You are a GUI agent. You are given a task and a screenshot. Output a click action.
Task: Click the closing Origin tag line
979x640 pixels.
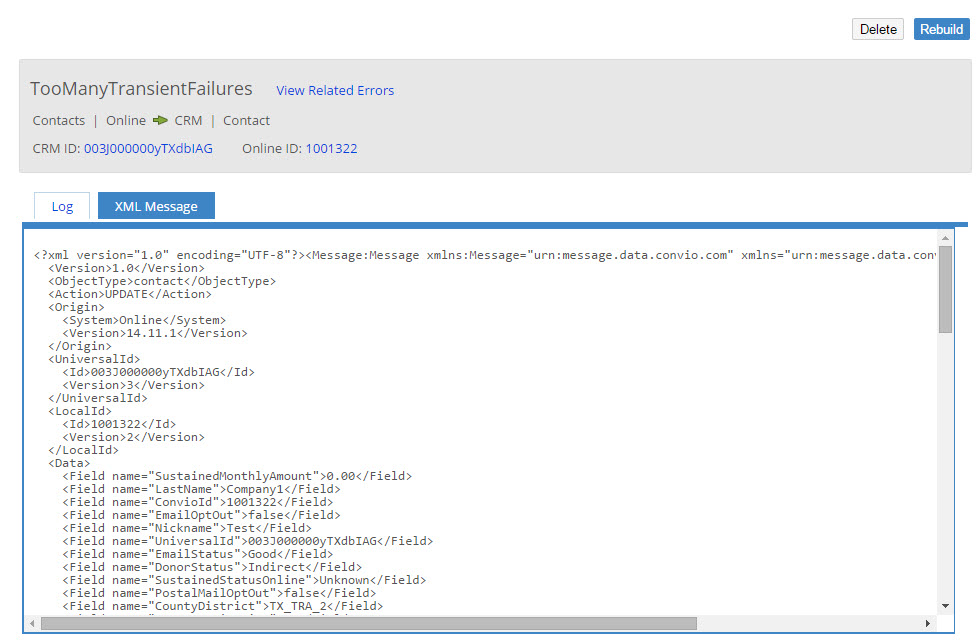coord(80,346)
